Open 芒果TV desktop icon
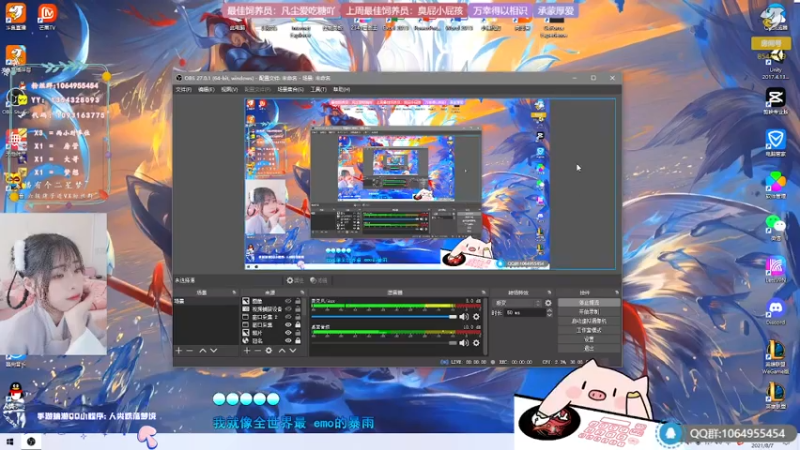Screen dimensions: 800x450 coord(47,16)
